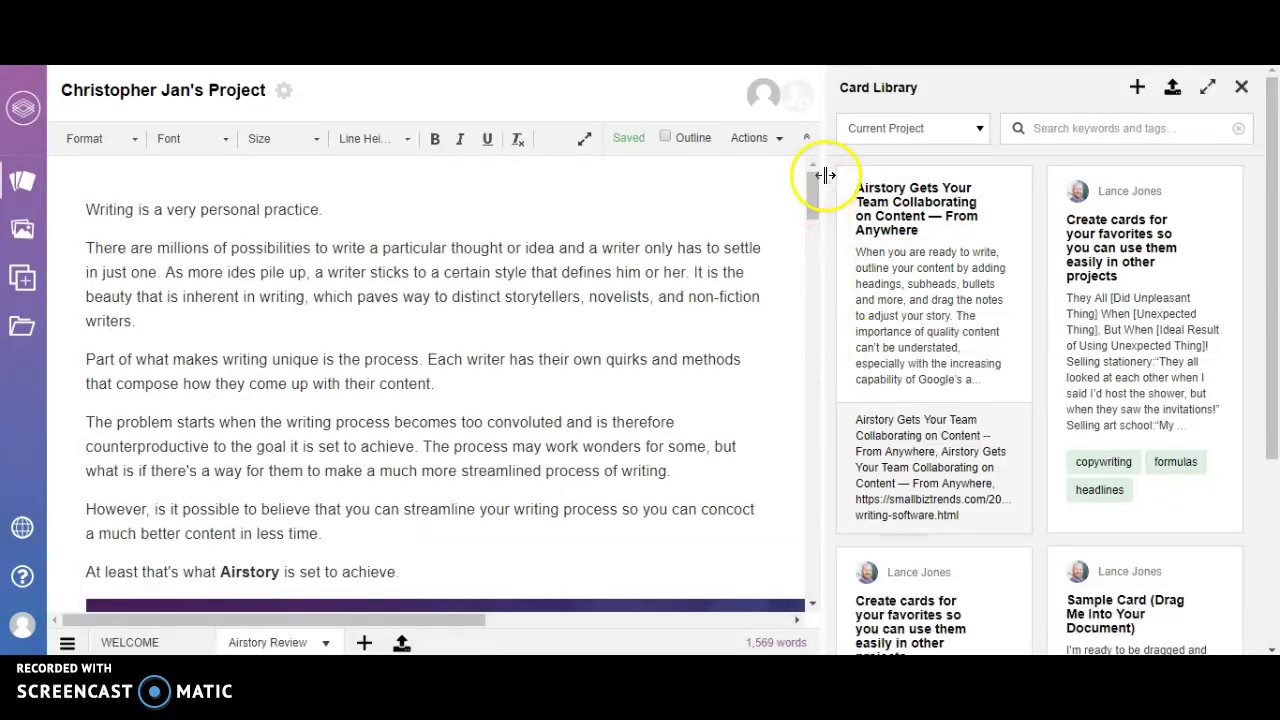Open the document list hamburger menu

67,643
